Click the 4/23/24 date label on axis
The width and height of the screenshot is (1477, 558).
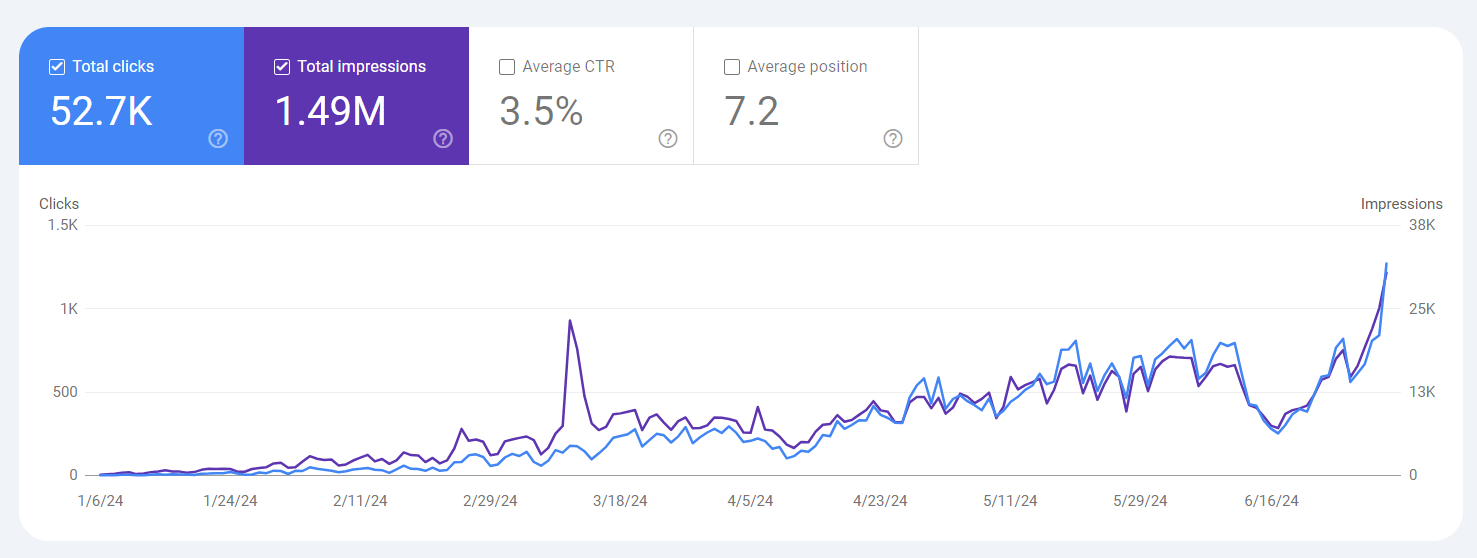(880, 501)
